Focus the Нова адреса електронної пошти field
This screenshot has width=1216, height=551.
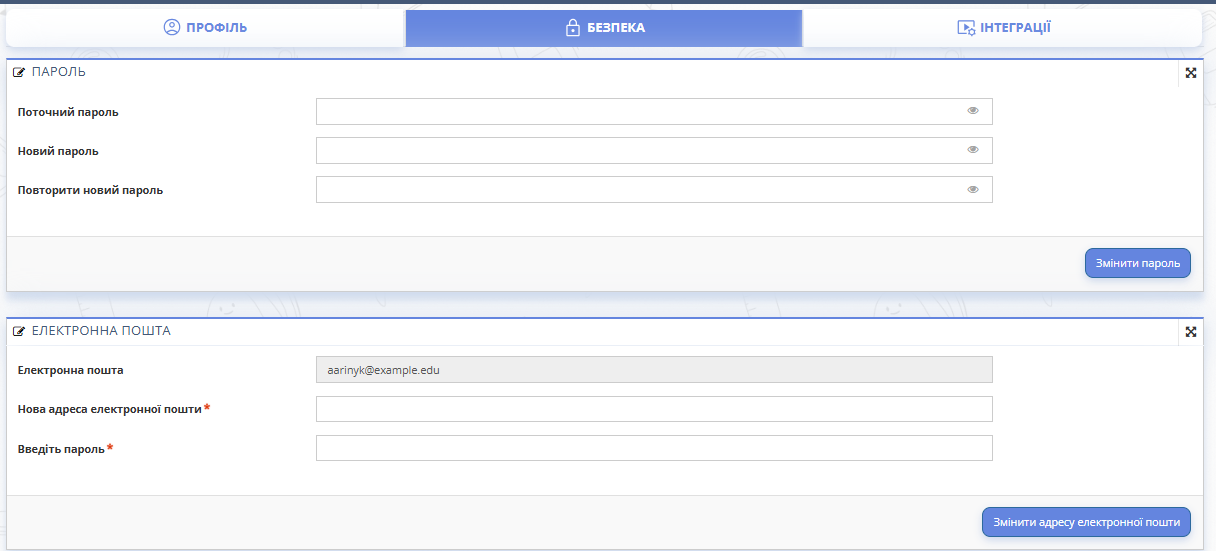(654, 409)
